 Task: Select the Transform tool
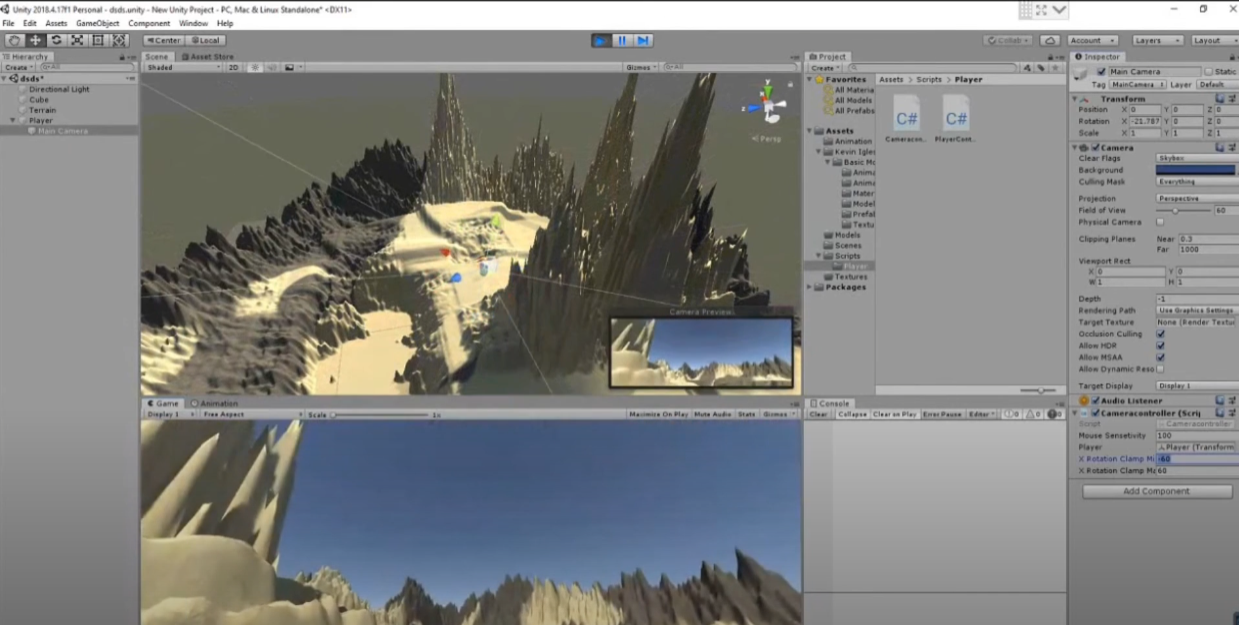(119, 40)
